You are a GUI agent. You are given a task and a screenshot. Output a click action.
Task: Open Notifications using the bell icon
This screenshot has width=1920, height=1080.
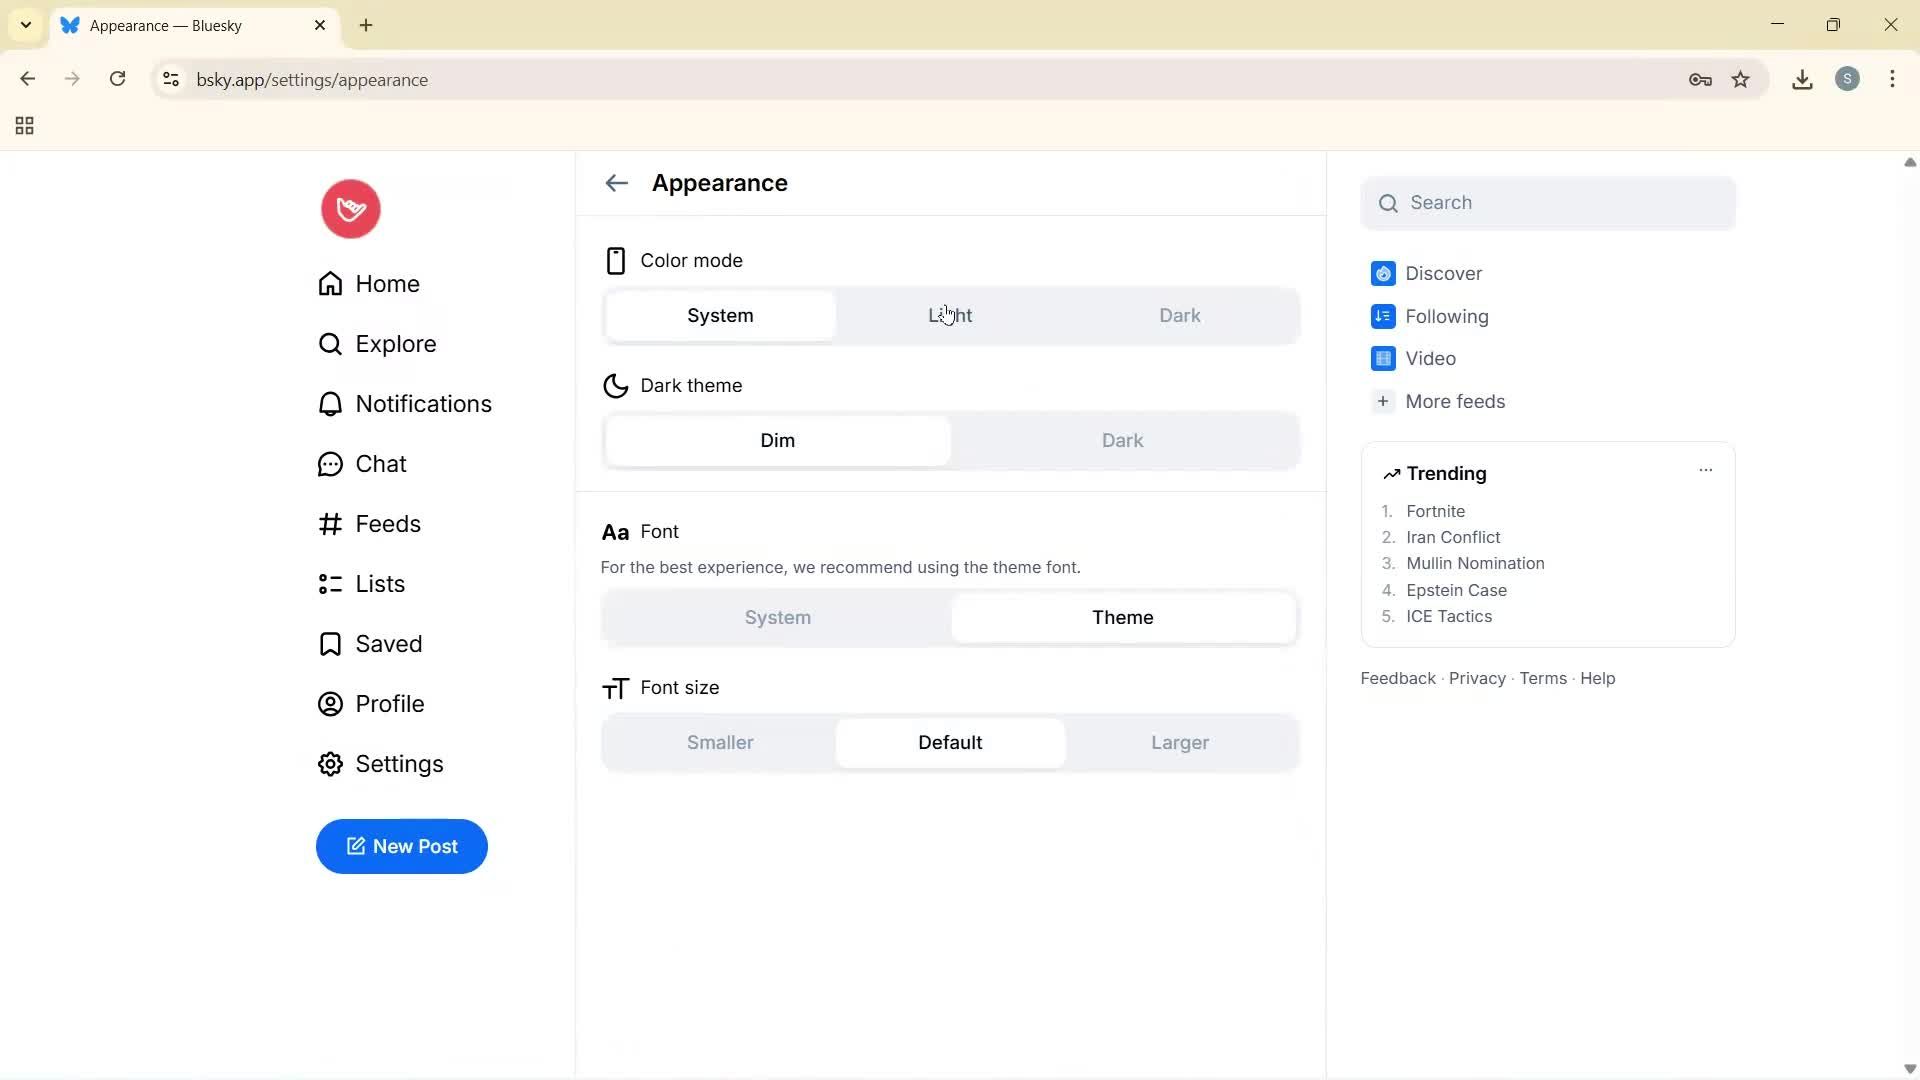[330, 404]
